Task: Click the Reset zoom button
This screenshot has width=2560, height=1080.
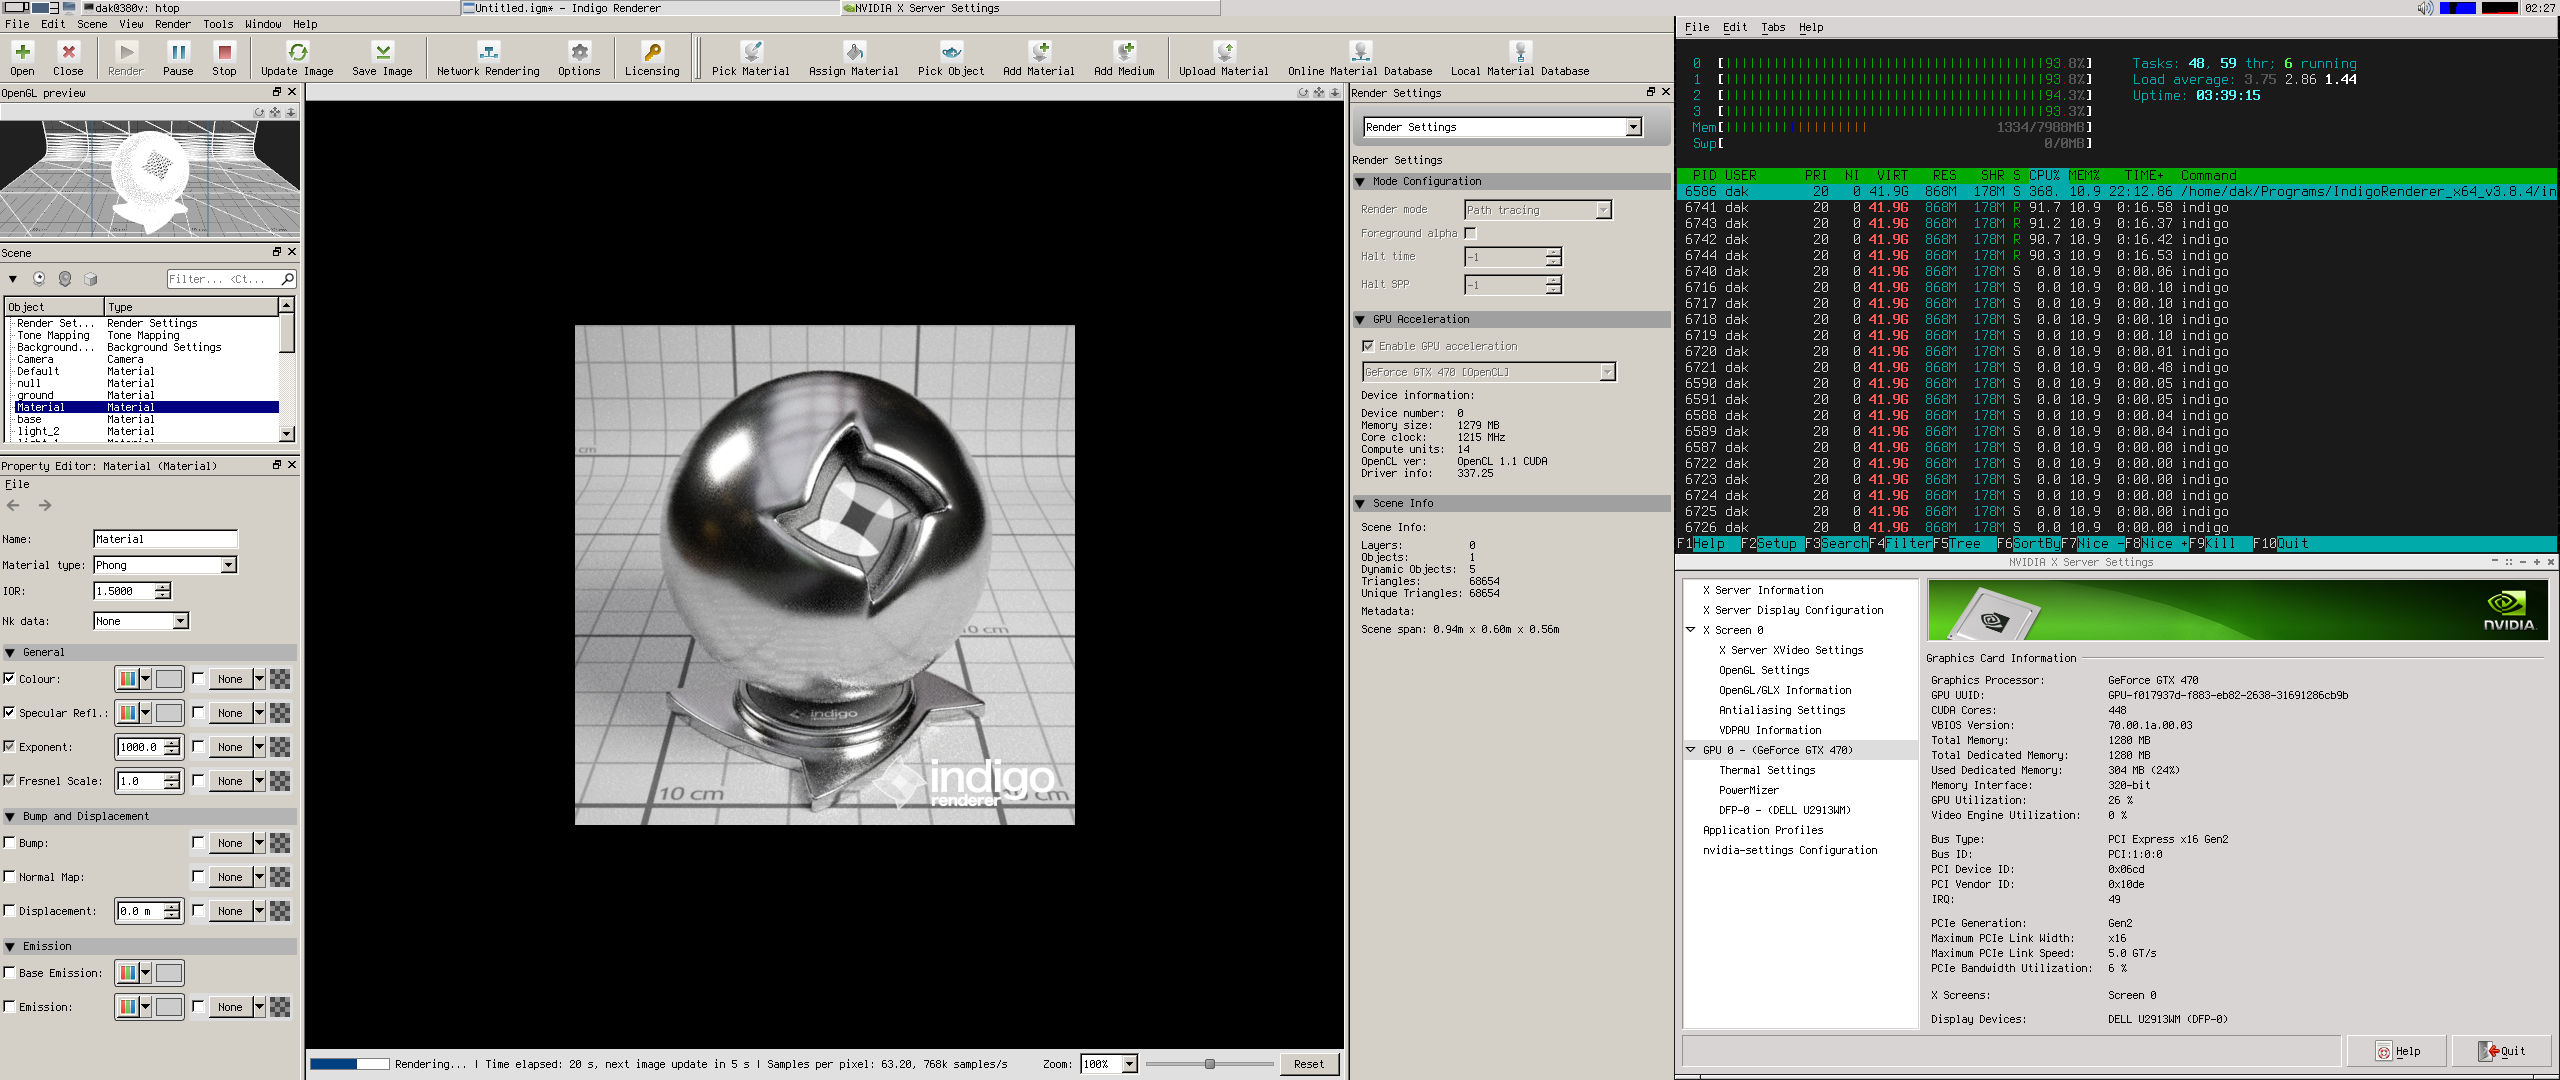Action: [1308, 1064]
